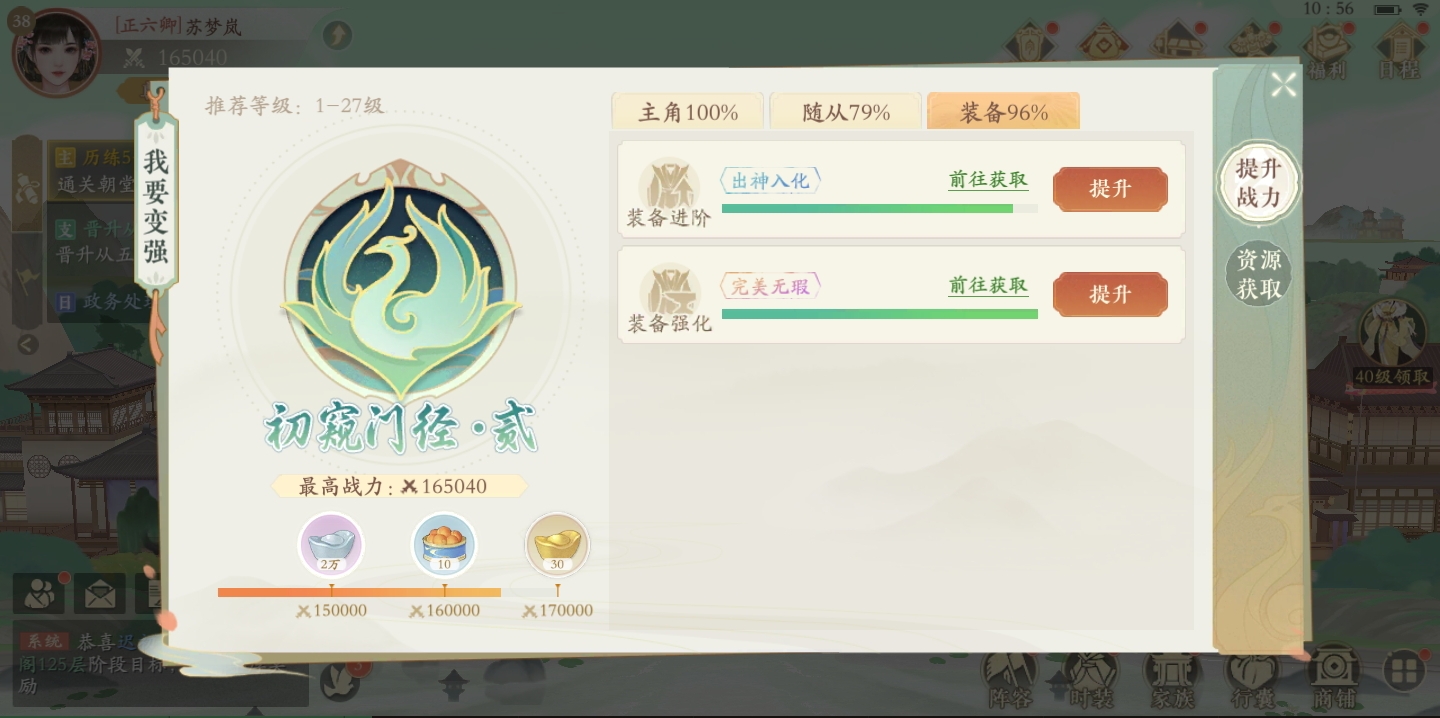Select the 资源获取 side tab
The height and width of the screenshot is (718, 1440).
(1258, 274)
